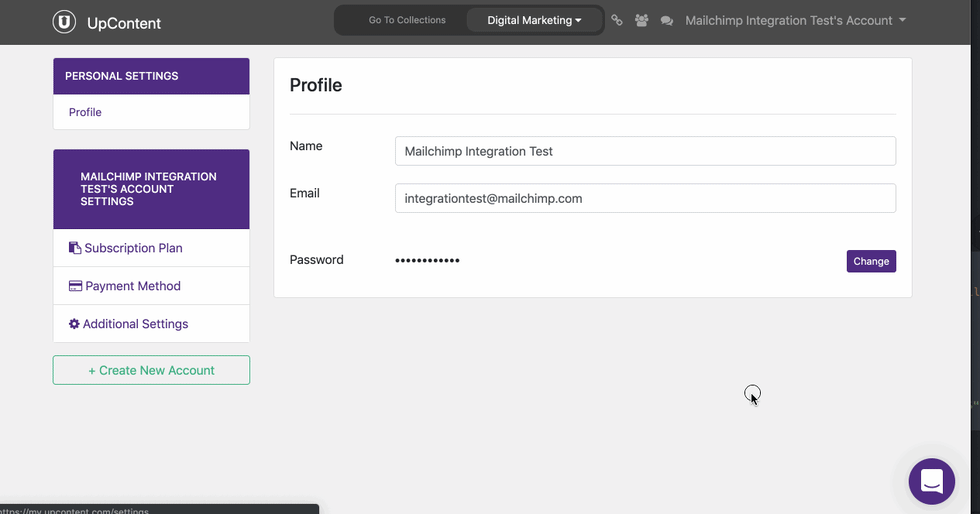Click the Additional Settings gear icon
980x514 pixels.
(74, 324)
